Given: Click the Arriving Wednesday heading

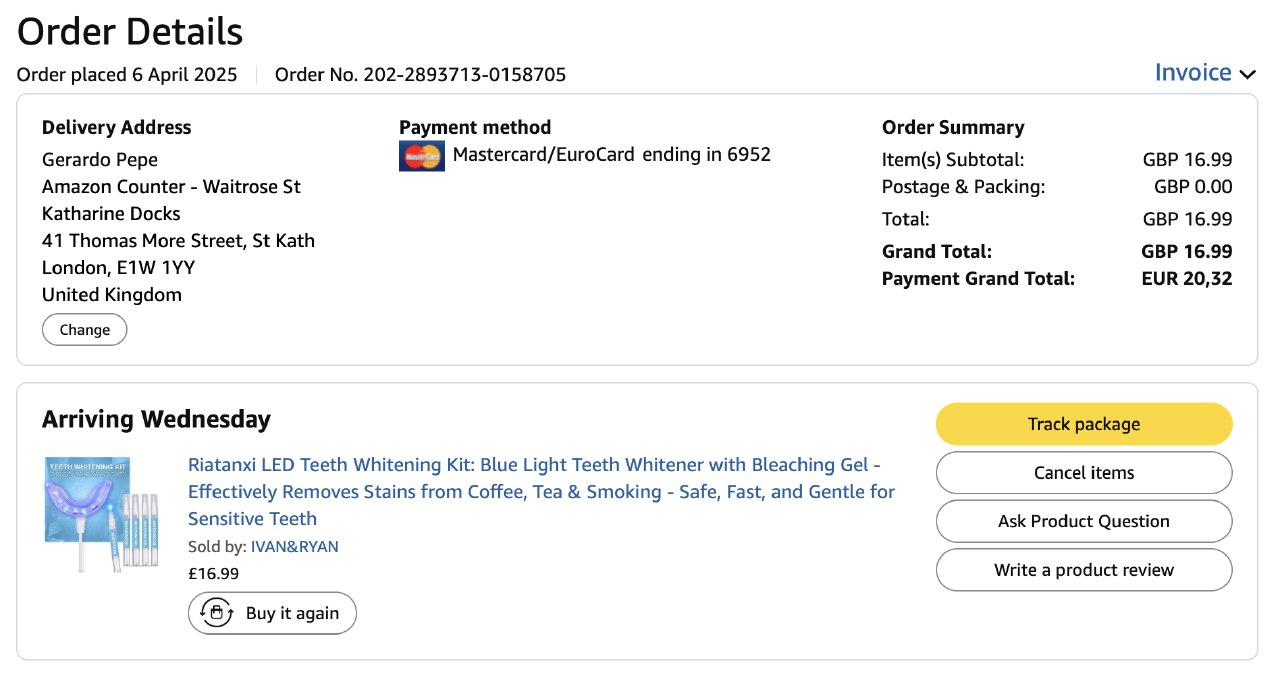Looking at the screenshot, I should coord(156,419).
